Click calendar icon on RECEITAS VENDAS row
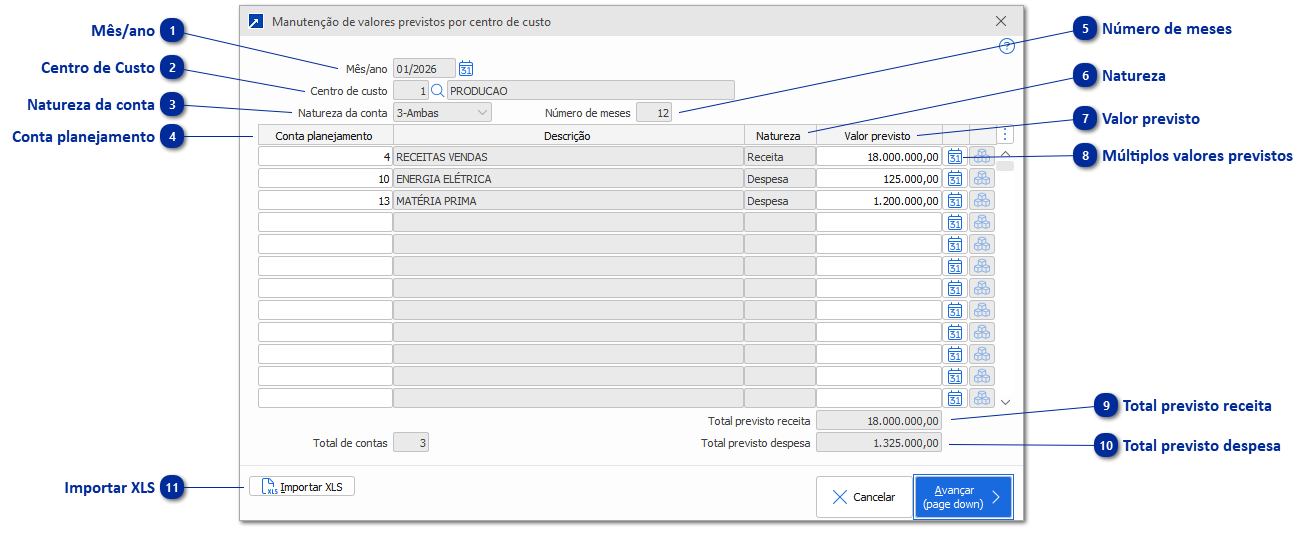This screenshot has width=1309, height=537. (955, 157)
